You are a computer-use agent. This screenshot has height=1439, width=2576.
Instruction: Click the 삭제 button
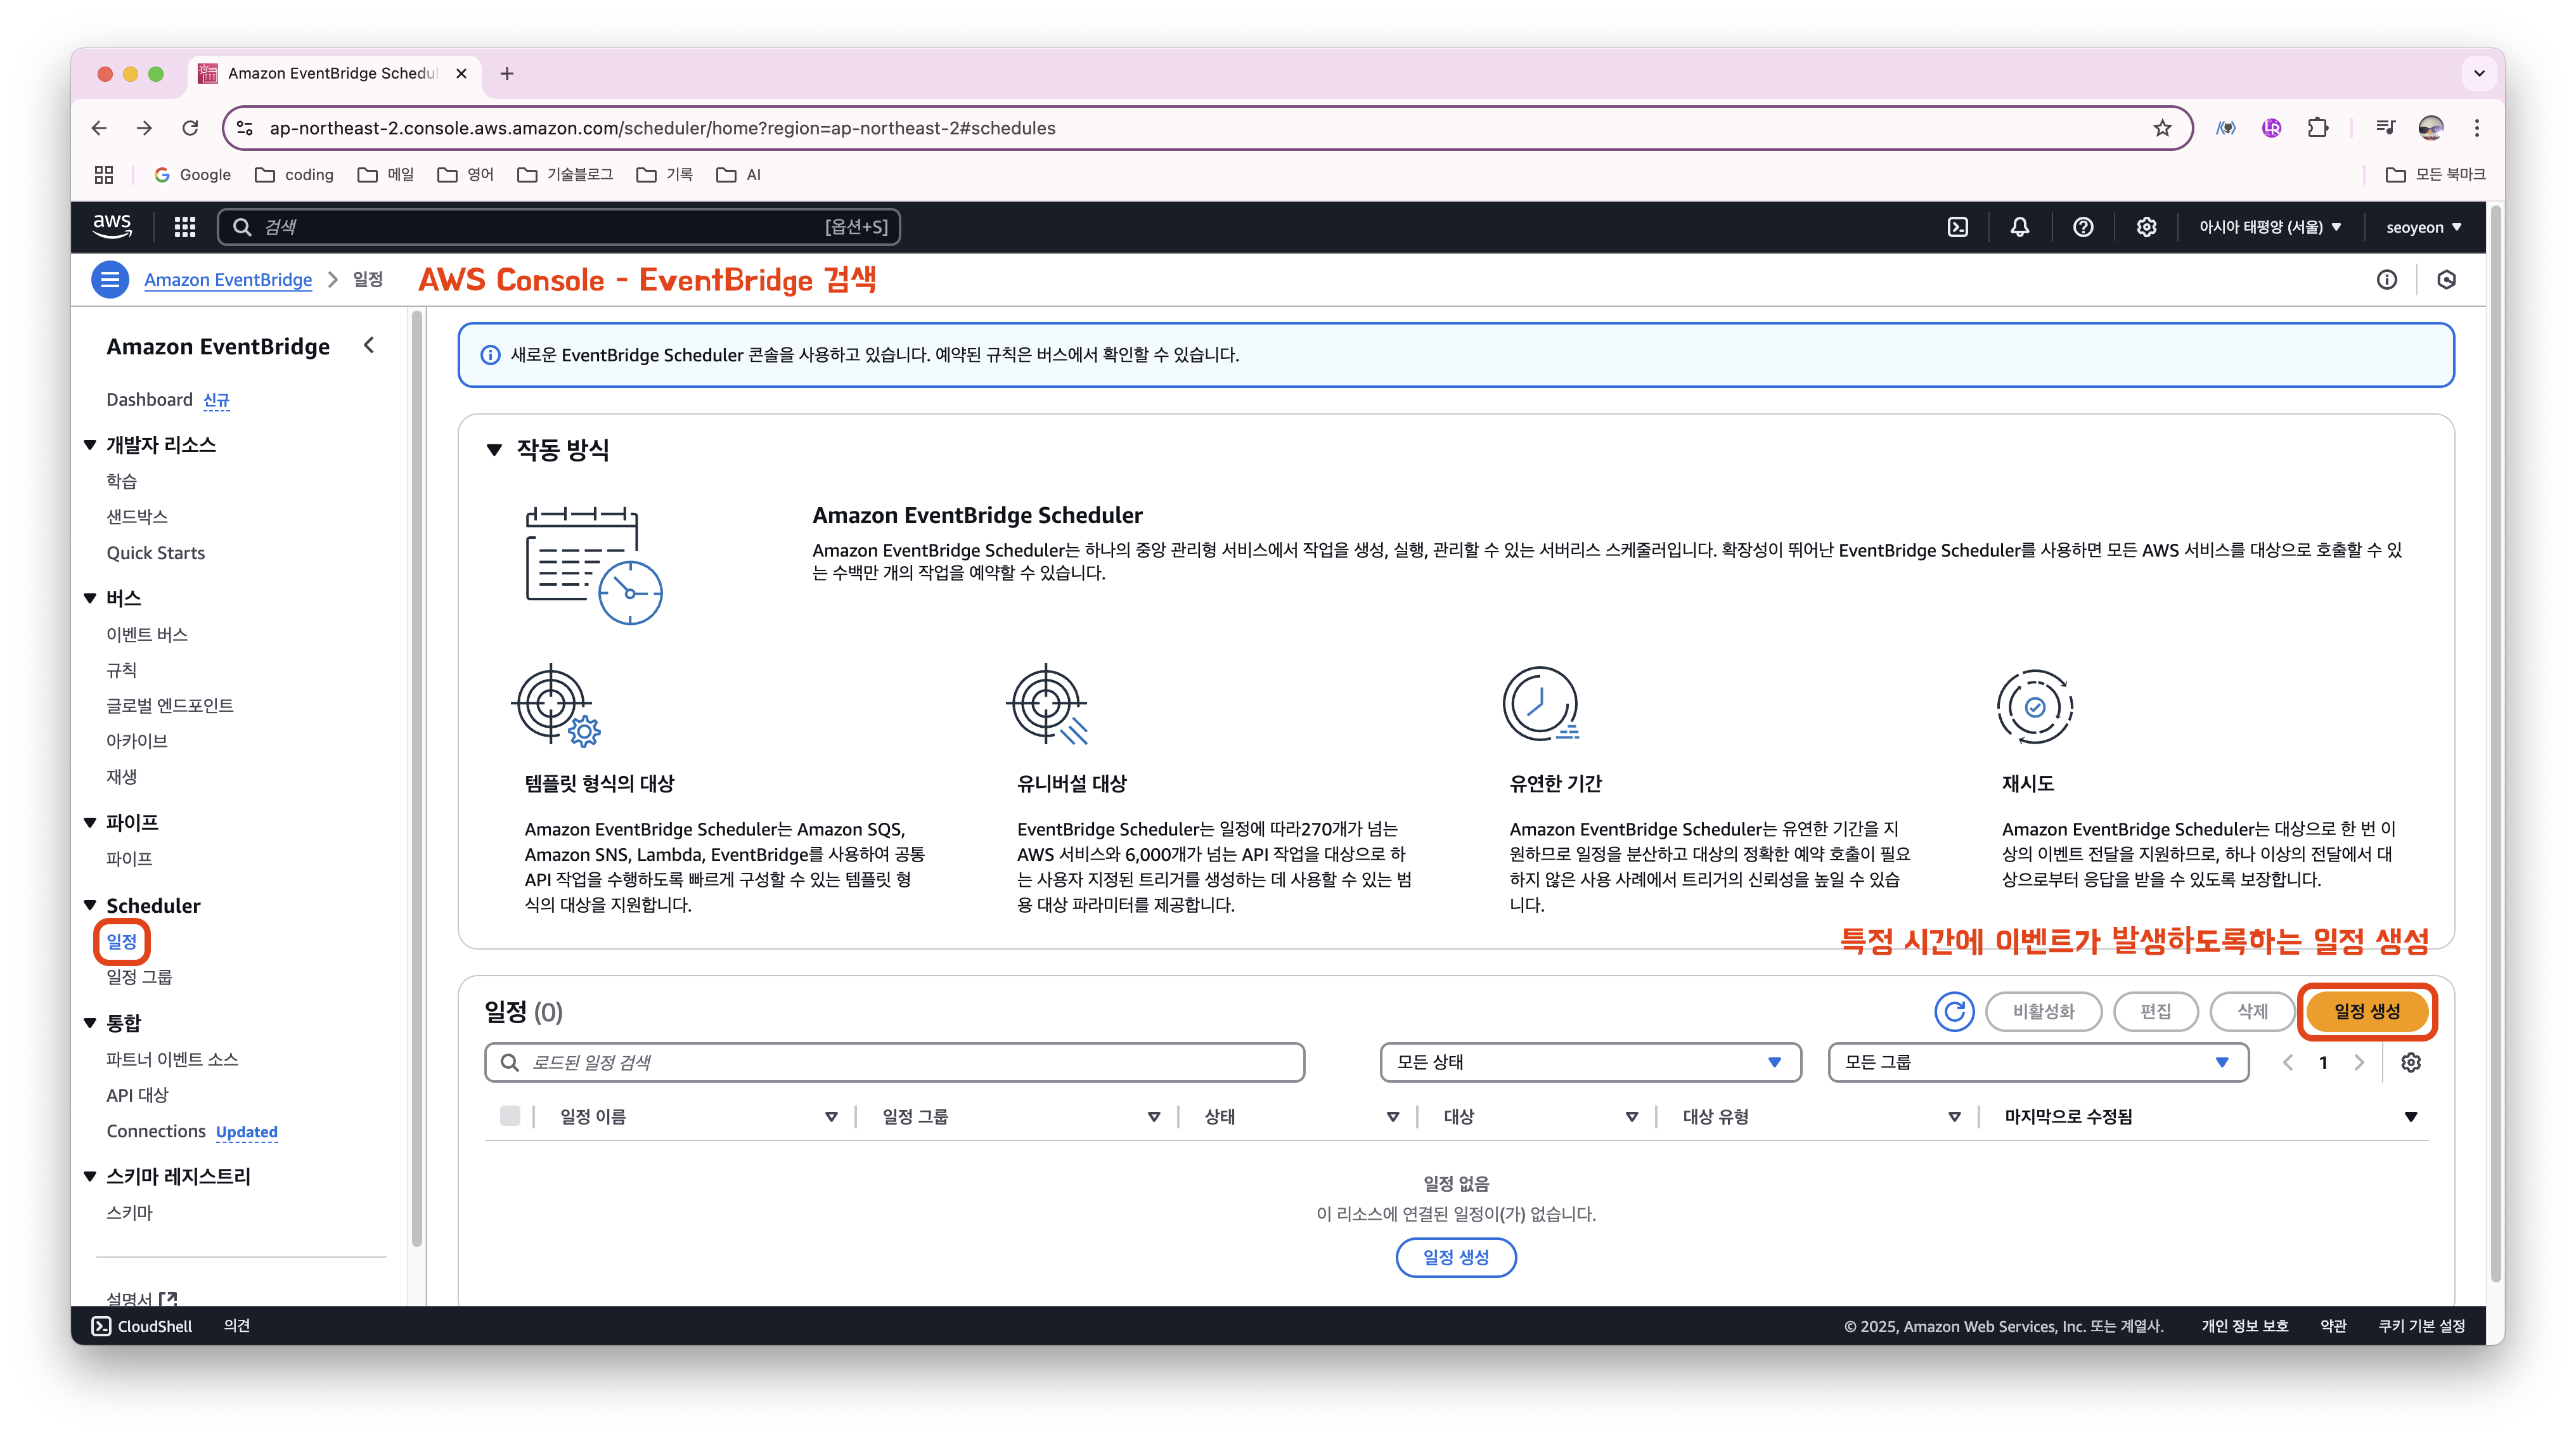[x=2252, y=1011]
